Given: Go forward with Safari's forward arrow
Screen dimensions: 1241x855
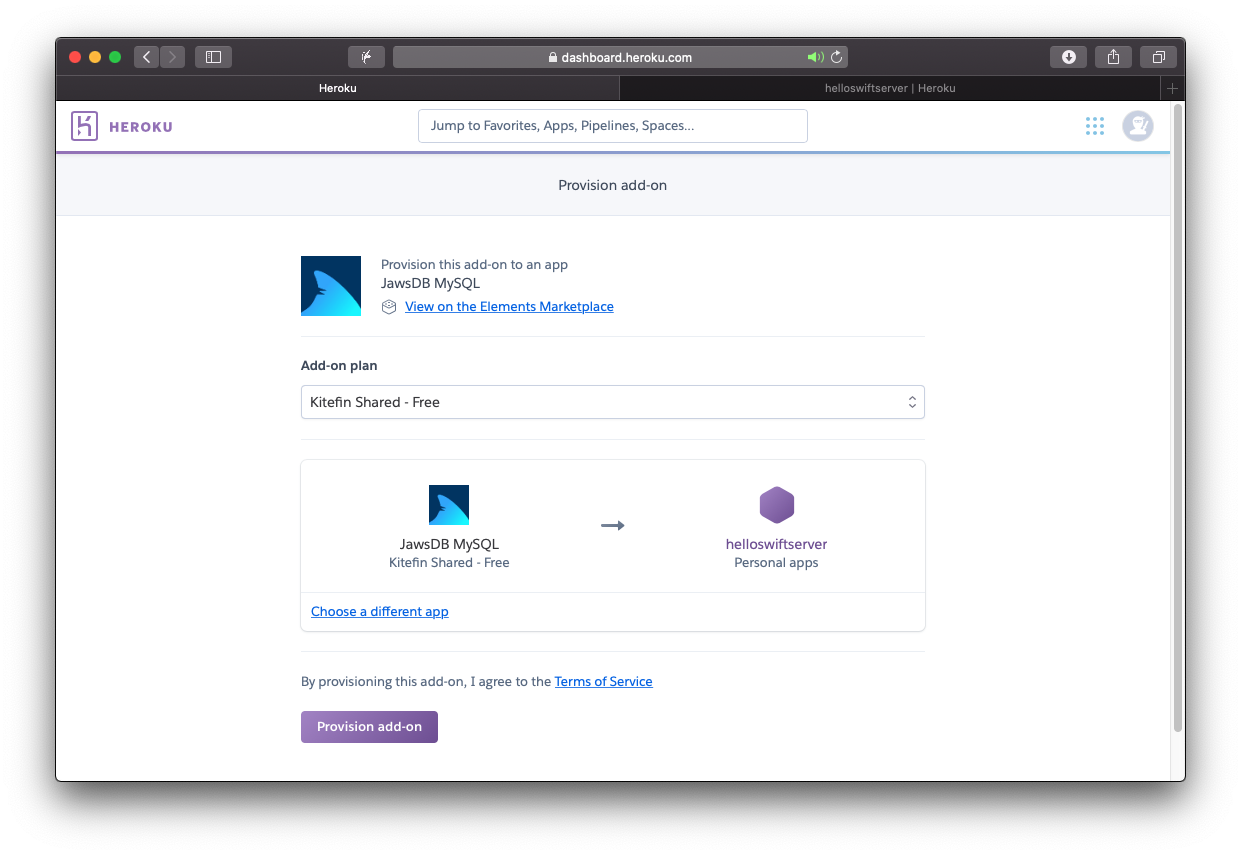Looking at the screenshot, I should 172,57.
